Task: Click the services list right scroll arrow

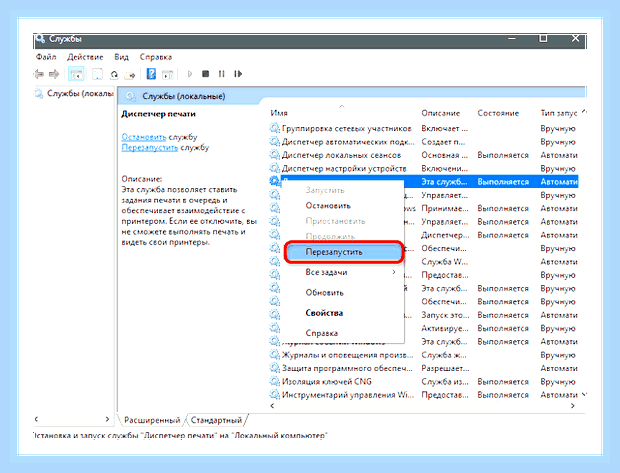Action: click(x=573, y=406)
